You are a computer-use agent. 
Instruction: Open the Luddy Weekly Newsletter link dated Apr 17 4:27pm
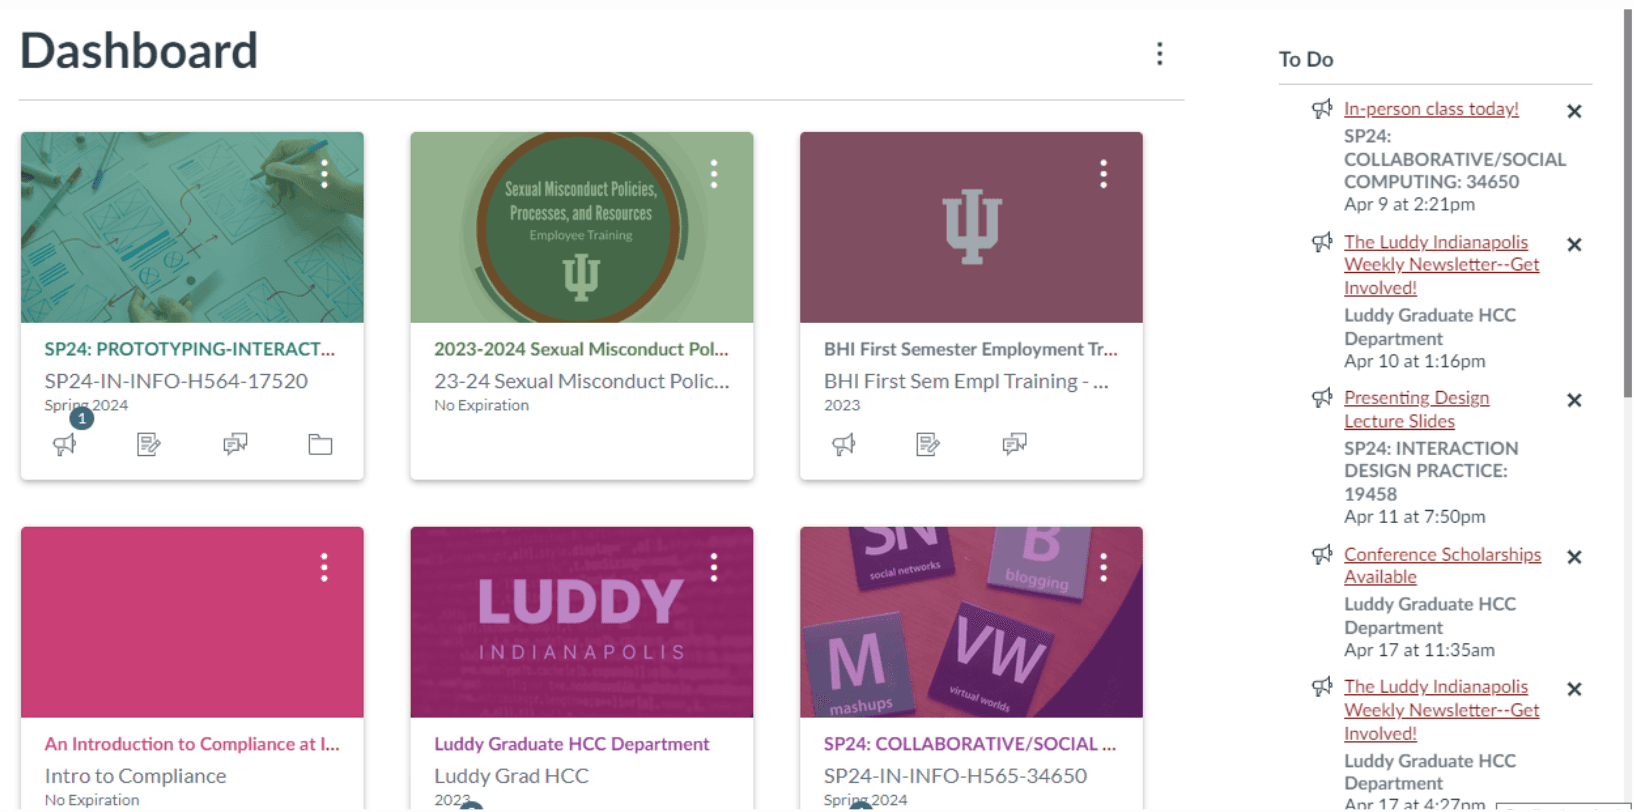coord(1441,710)
